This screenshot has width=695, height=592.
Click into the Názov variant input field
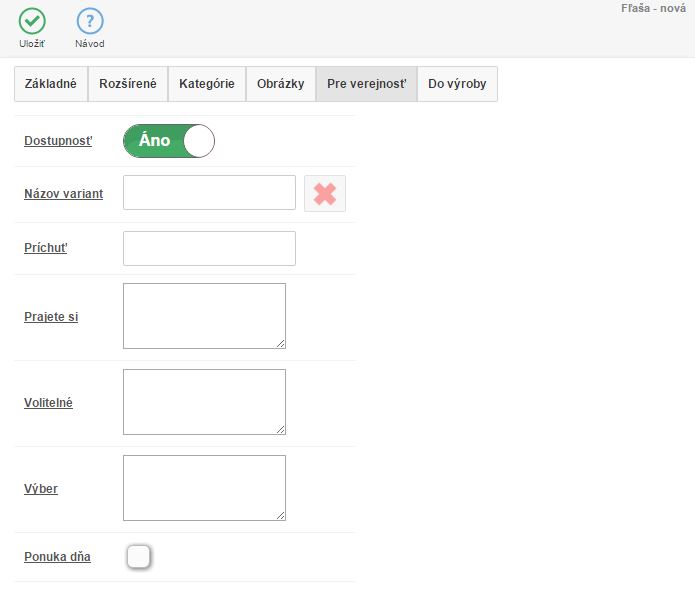[209, 193]
